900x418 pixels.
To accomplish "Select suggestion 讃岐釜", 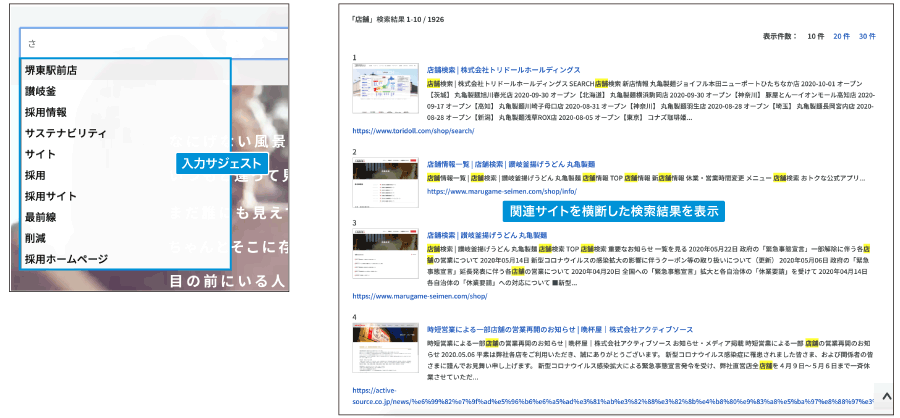I will click(x=125, y=91).
